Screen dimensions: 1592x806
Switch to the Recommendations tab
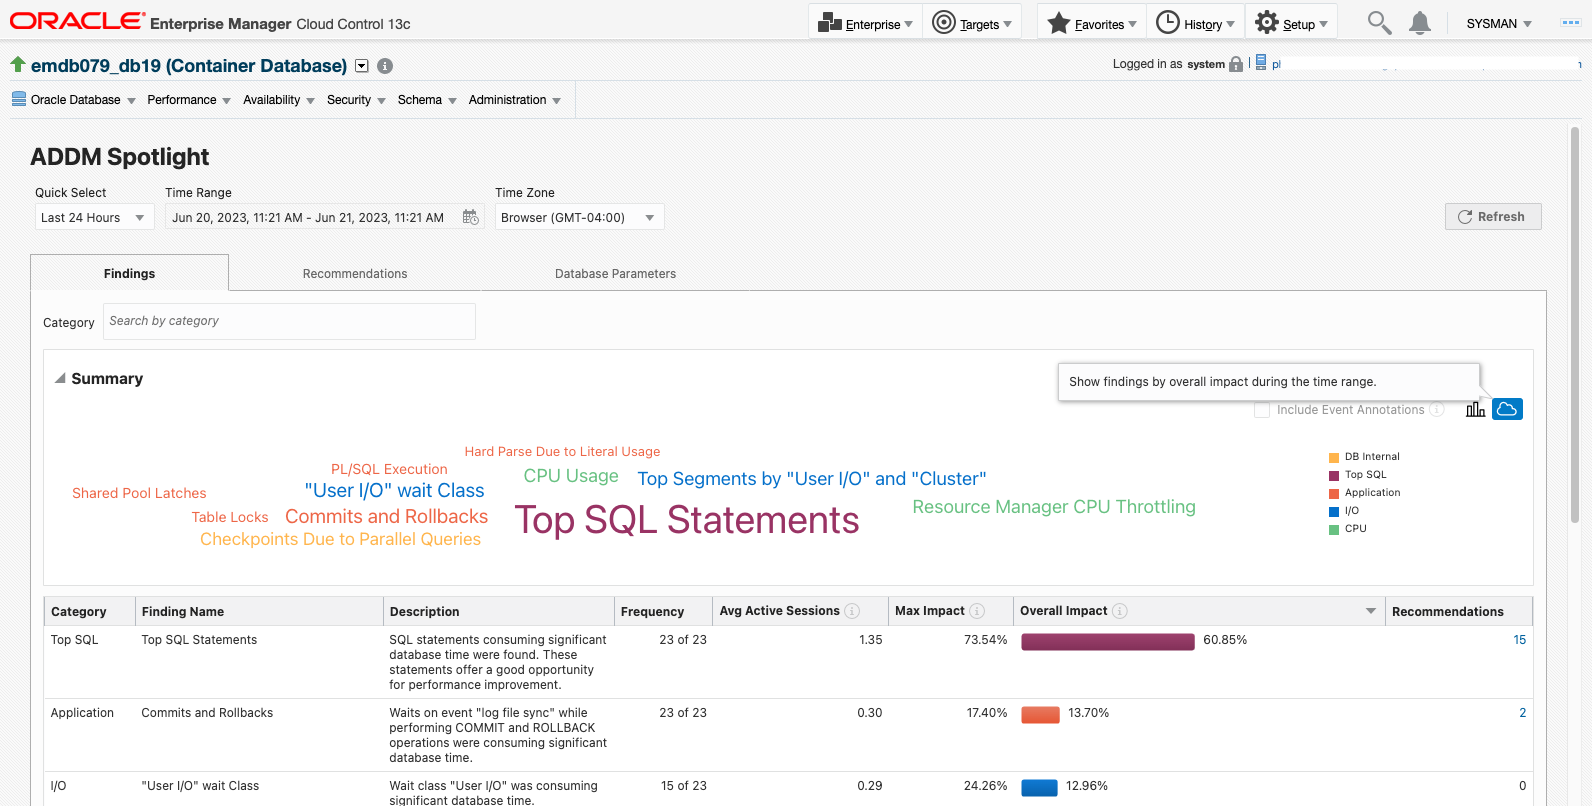355,274
